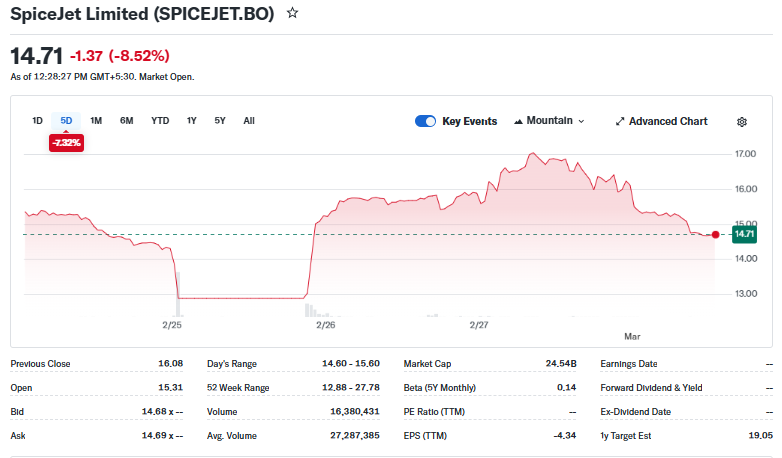Select the 5D time range tab

[66, 121]
